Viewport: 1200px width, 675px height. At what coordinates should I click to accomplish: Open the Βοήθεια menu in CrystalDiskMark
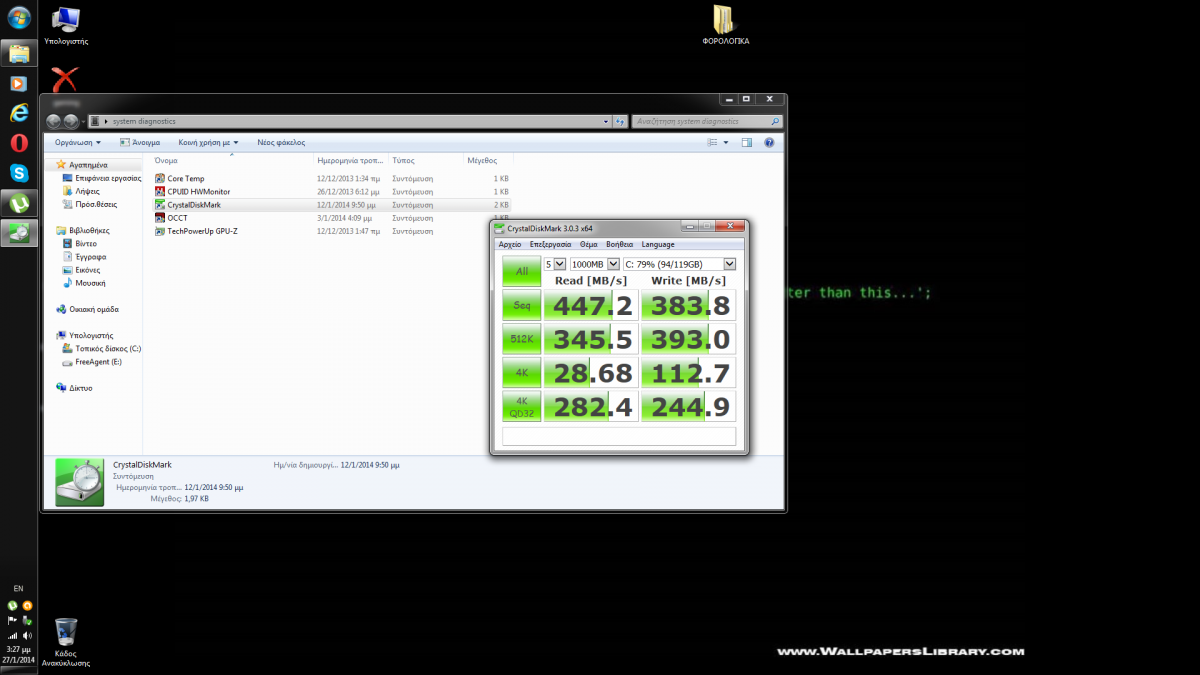click(x=619, y=244)
